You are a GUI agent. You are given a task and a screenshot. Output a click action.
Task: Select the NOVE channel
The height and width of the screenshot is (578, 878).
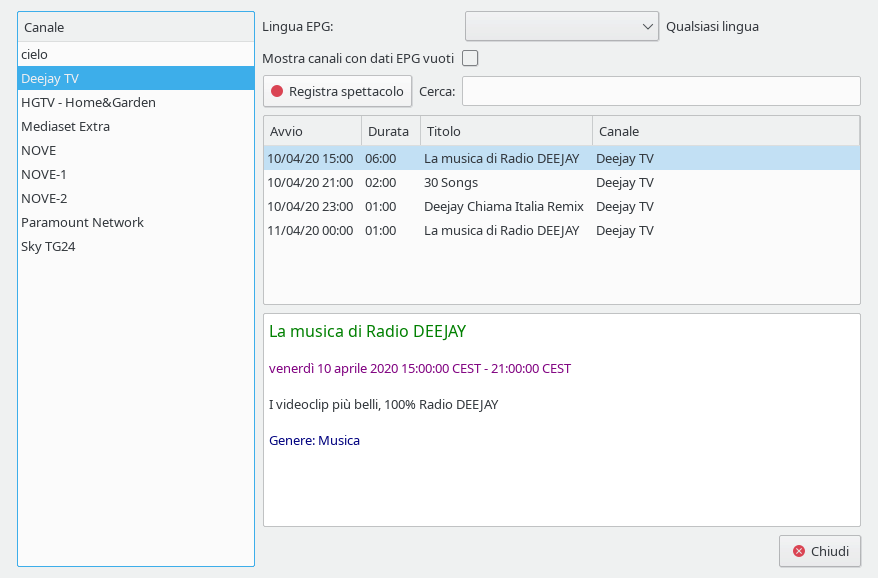[x=136, y=151]
